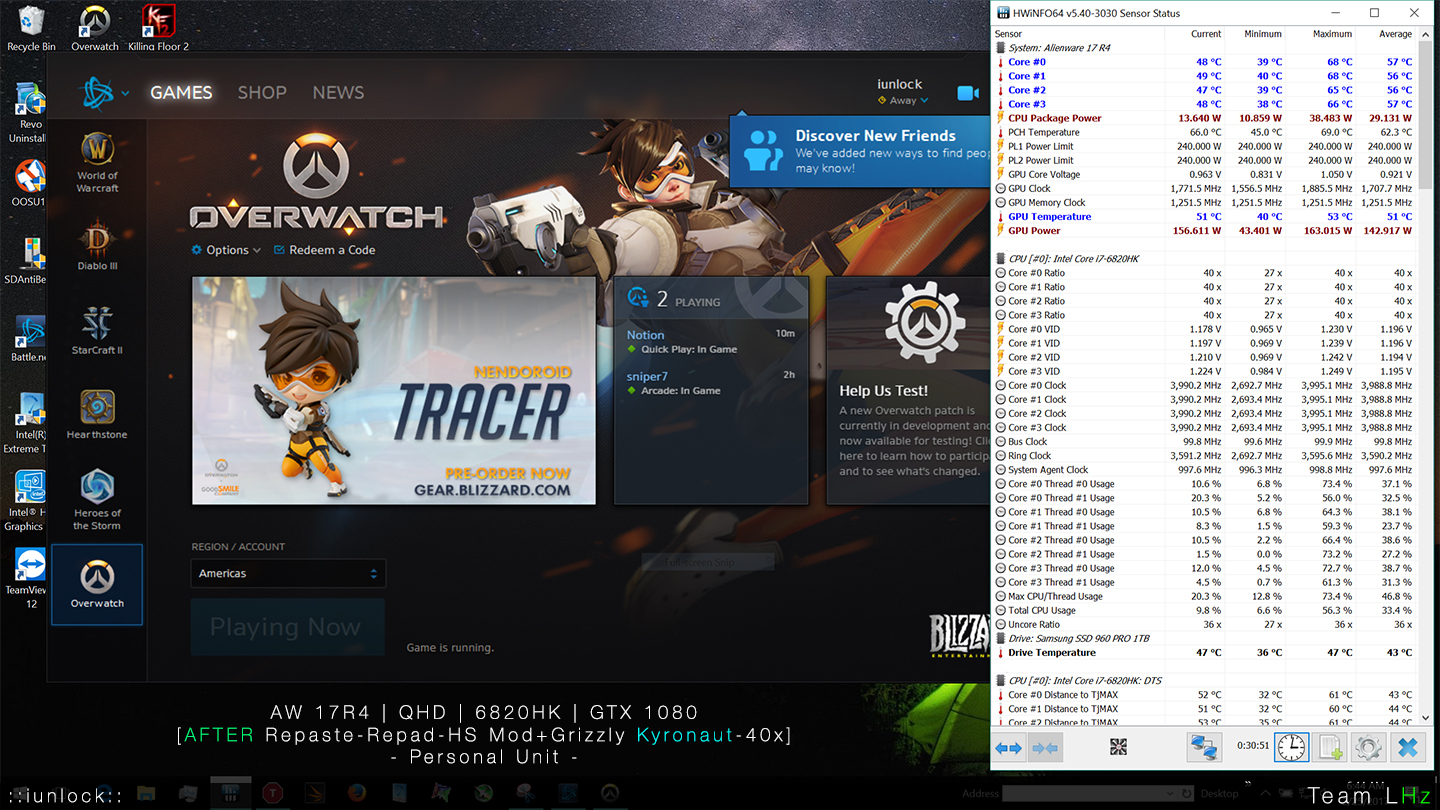
Task: Click the Redeem a Code link
Action: (324, 250)
